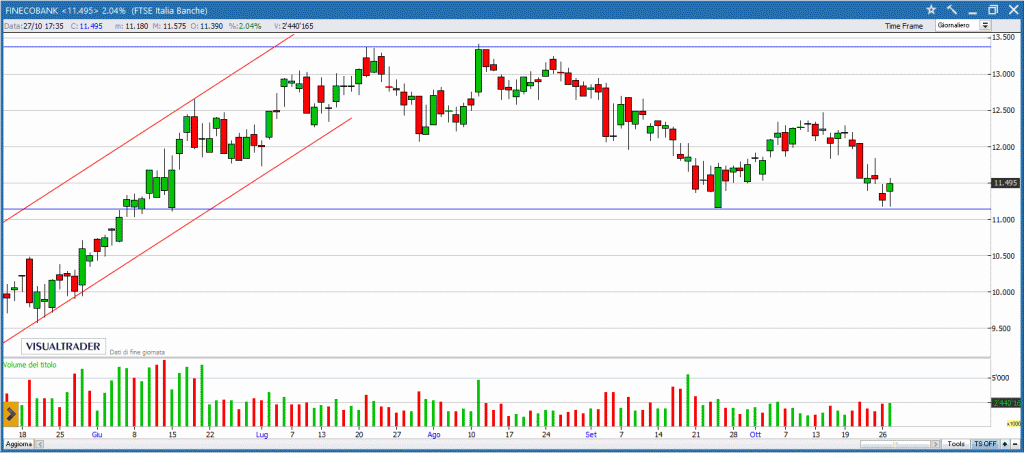Click the 'Lug' month label on time axis
The height and width of the screenshot is (453, 1024).
click(x=262, y=434)
